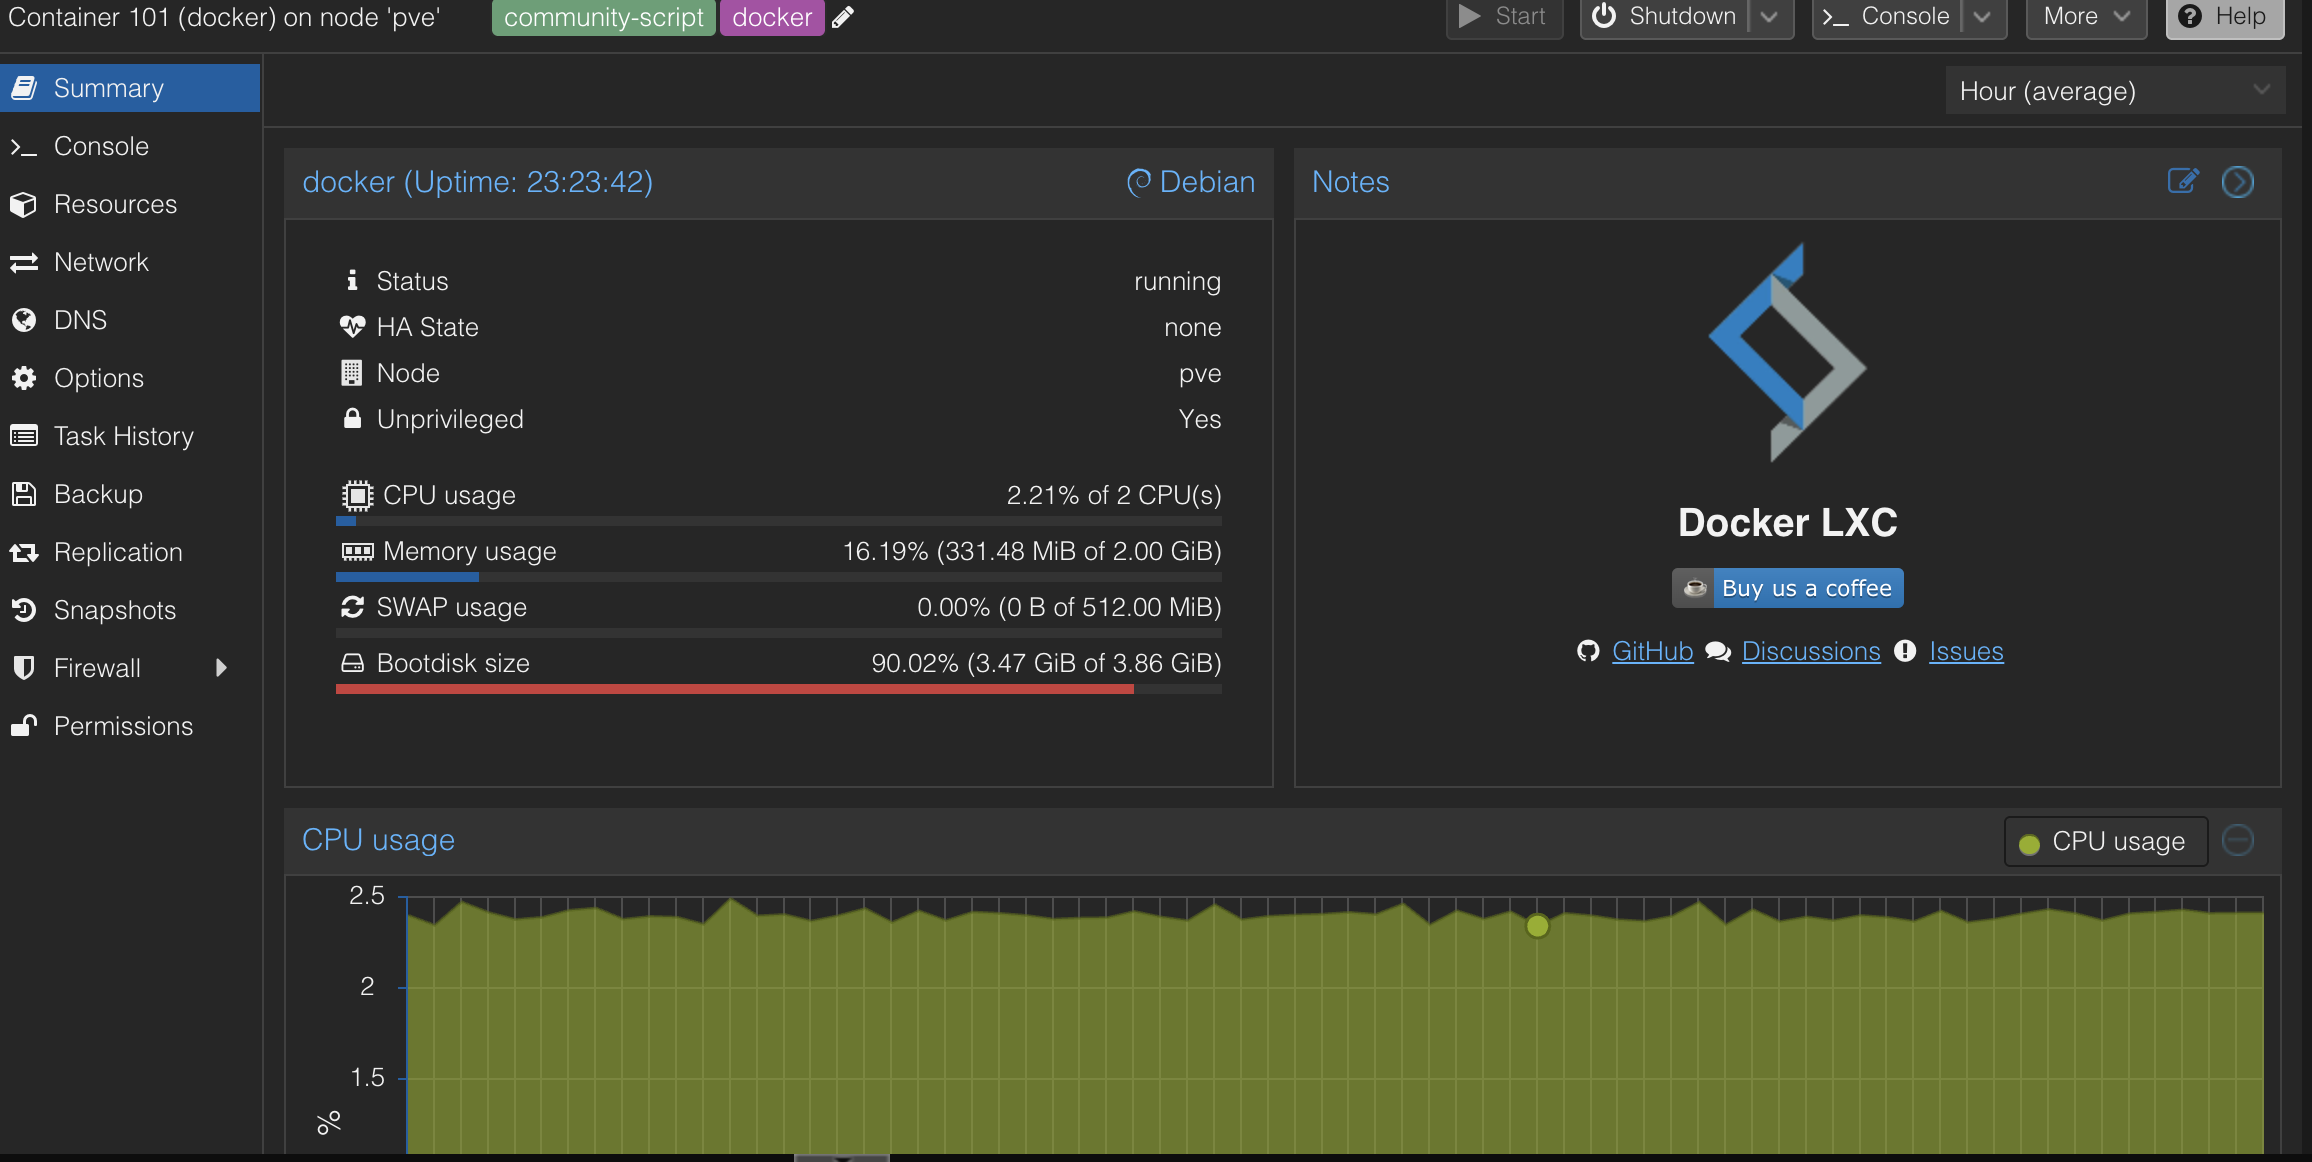2312x1162 pixels.
Task: Open the Firewall section
Action: tap(130, 668)
